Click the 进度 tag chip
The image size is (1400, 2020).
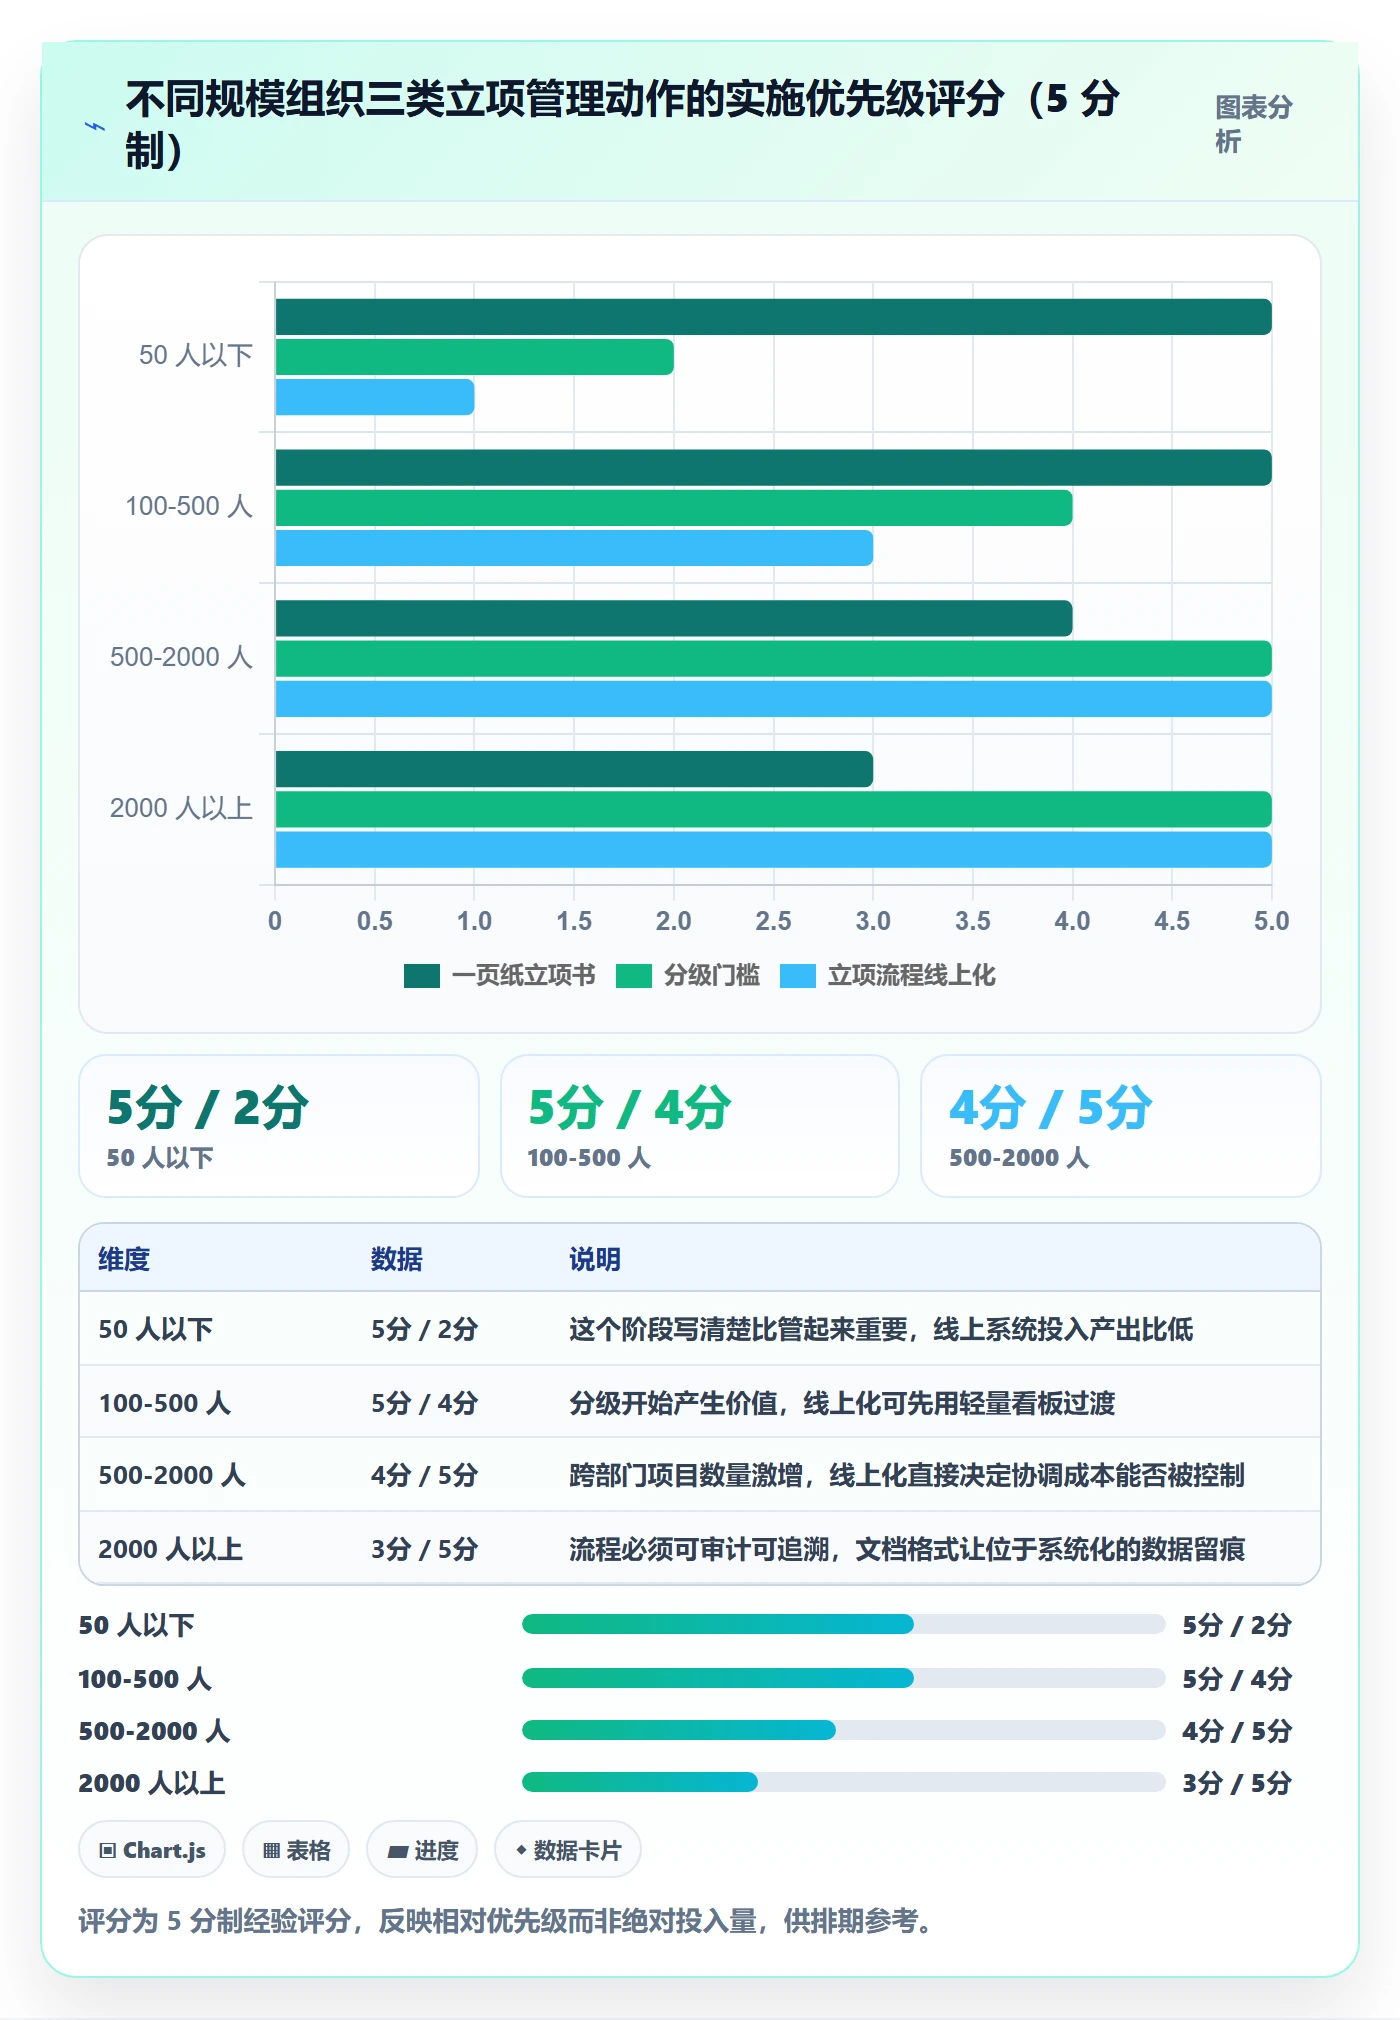[x=422, y=1850]
